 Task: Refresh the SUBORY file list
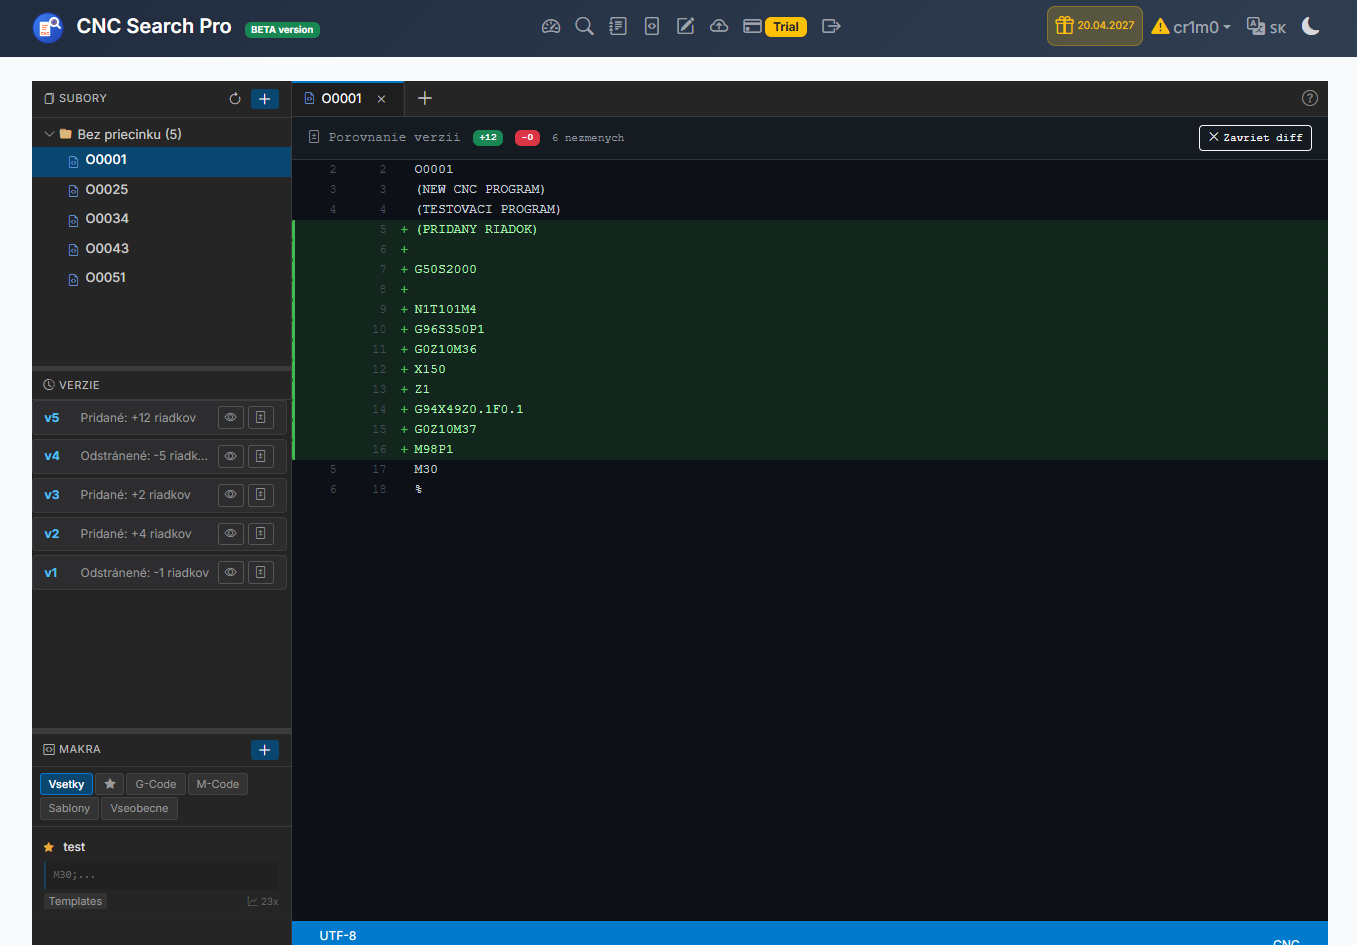click(235, 99)
